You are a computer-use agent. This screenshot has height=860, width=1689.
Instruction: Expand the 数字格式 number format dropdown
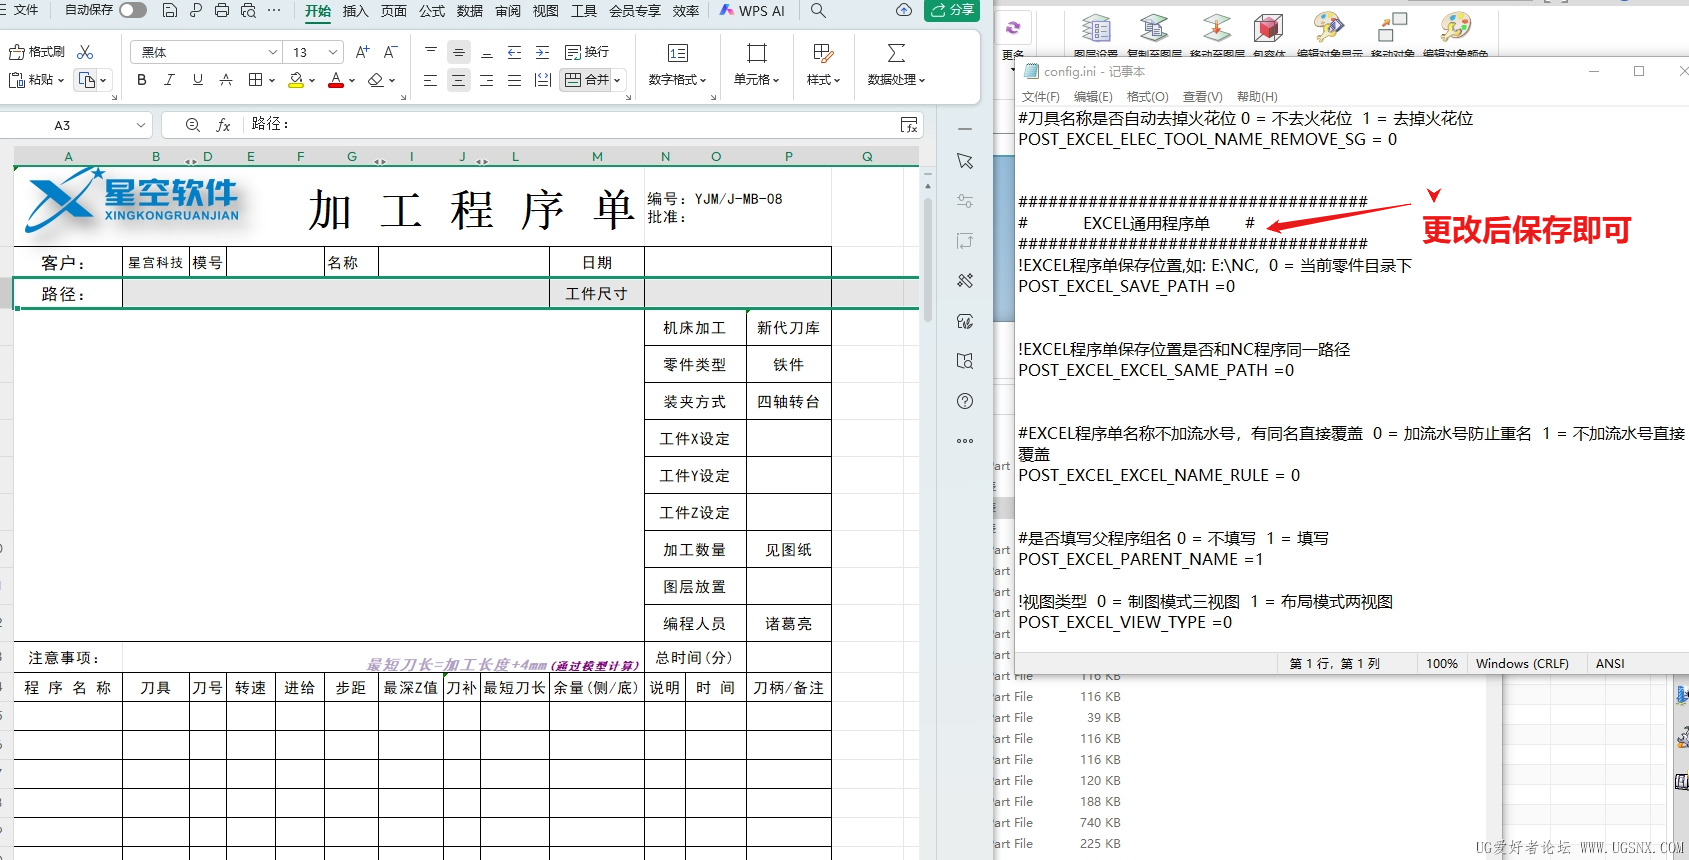(x=677, y=80)
